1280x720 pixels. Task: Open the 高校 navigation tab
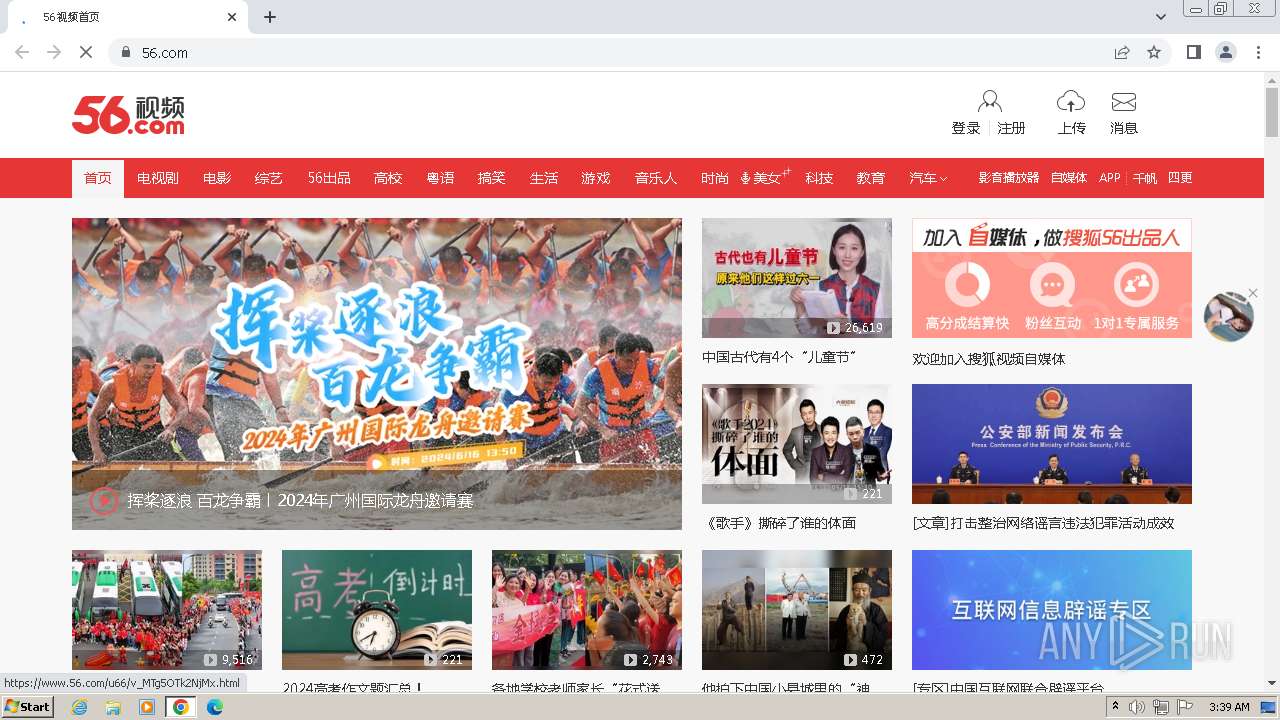tap(388, 178)
